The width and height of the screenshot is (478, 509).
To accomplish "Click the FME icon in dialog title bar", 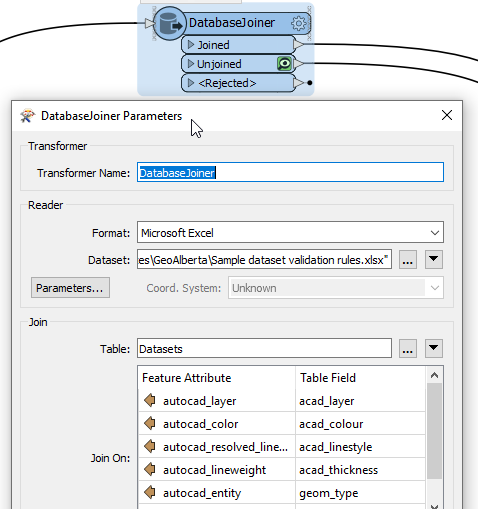I will [x=27, y=116].
